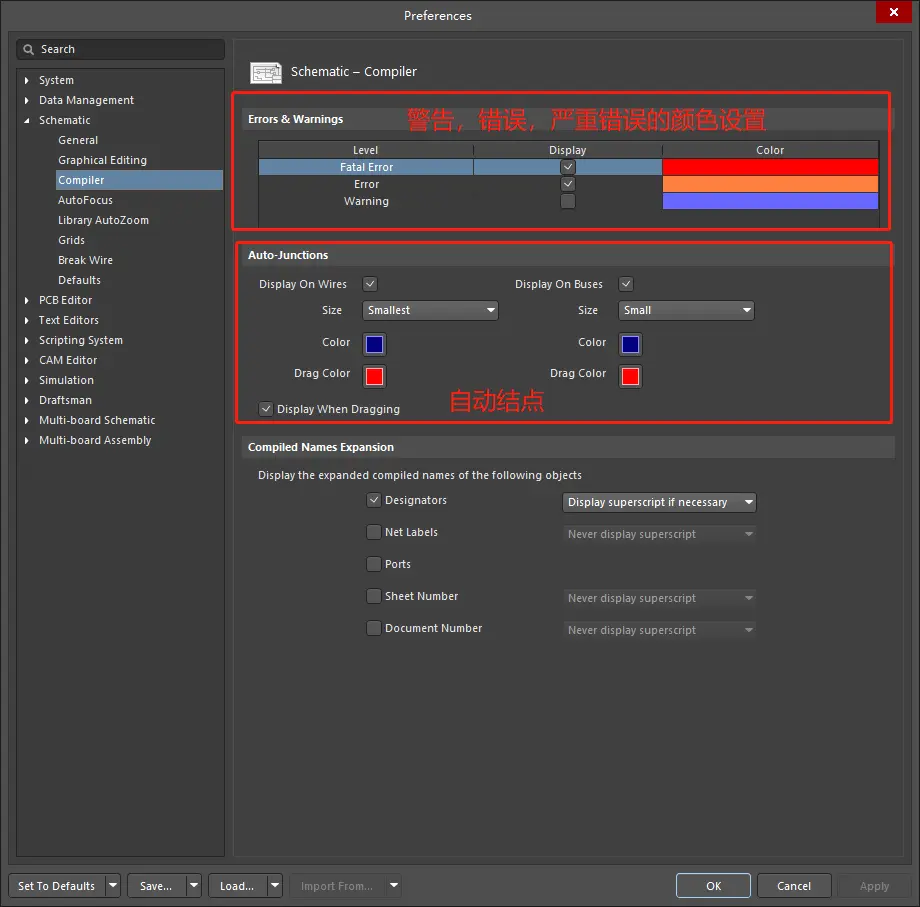
Task: Change the Warning blue color bar
Action: click(x=770, y=201)
